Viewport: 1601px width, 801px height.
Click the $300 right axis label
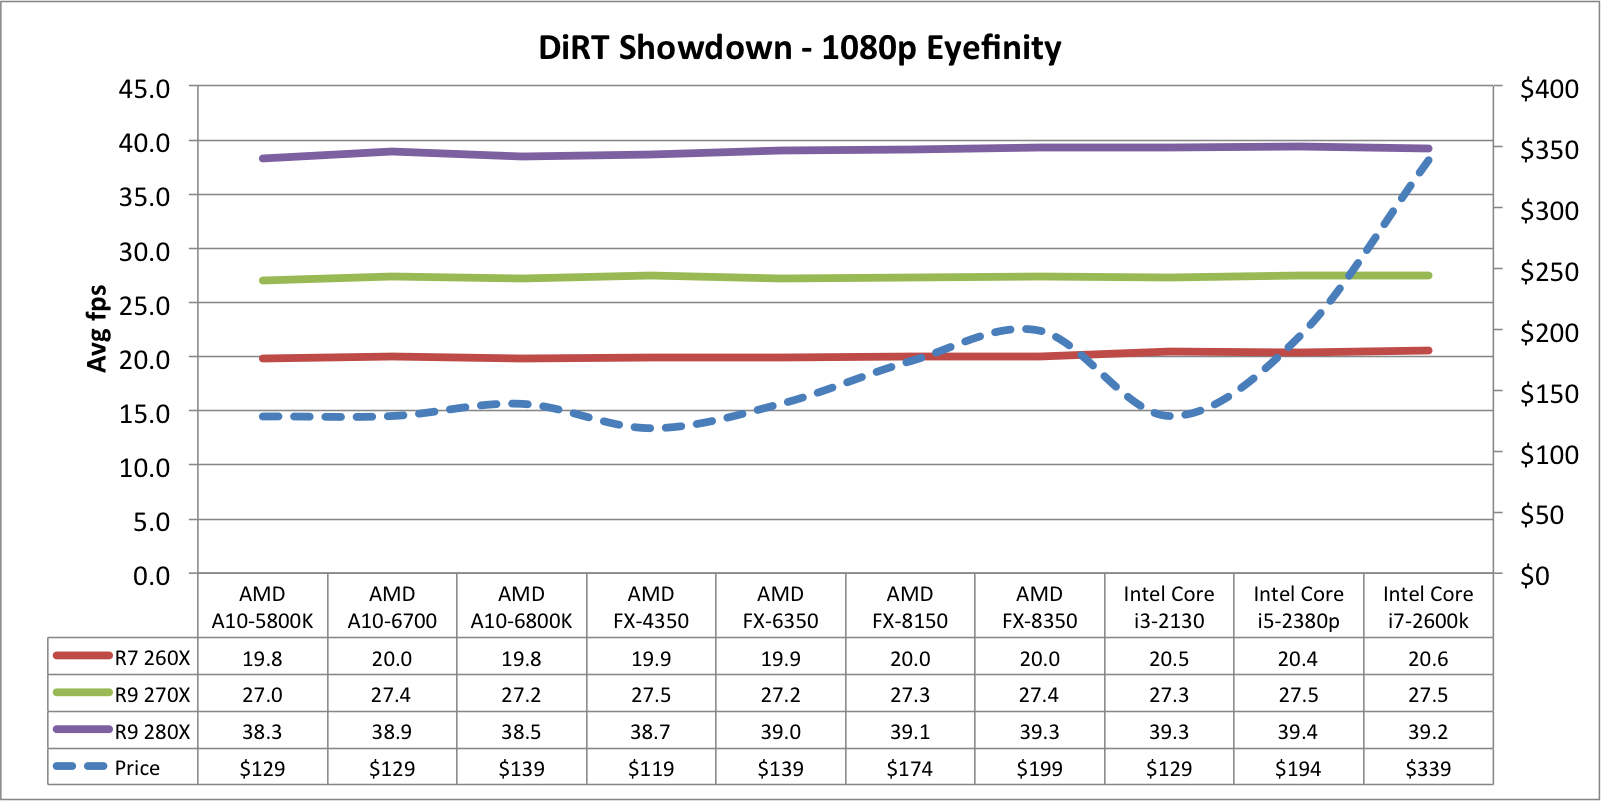click(1549, 211)
